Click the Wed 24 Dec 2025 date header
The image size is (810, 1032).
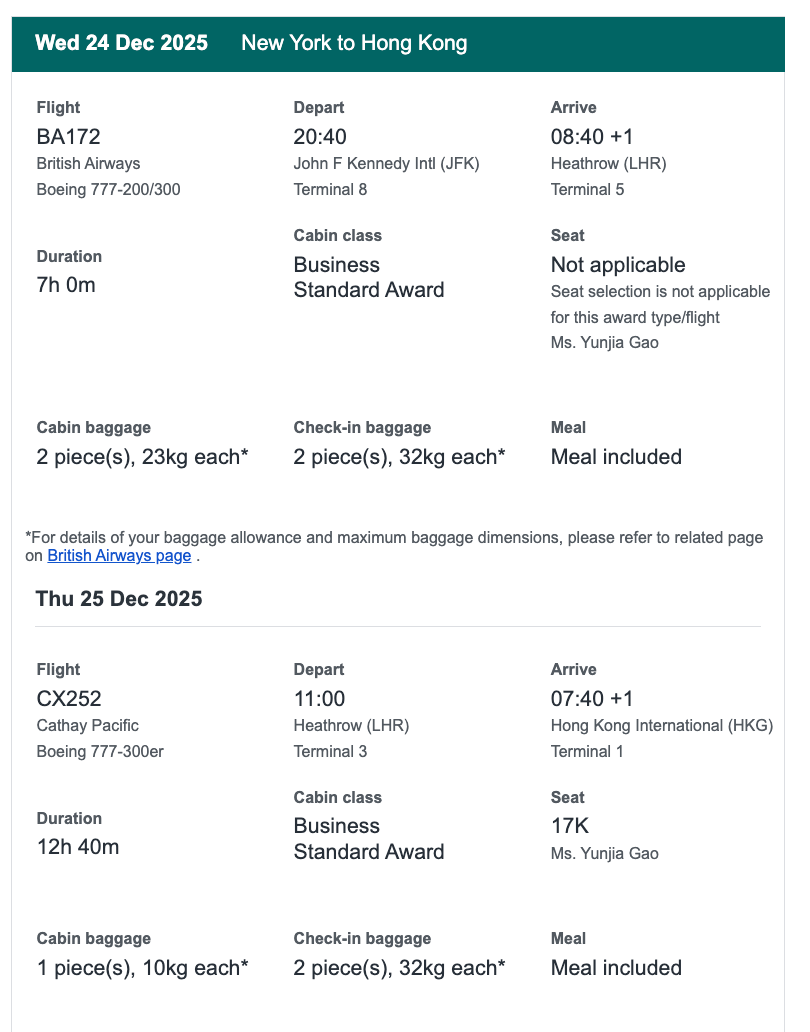121,43
